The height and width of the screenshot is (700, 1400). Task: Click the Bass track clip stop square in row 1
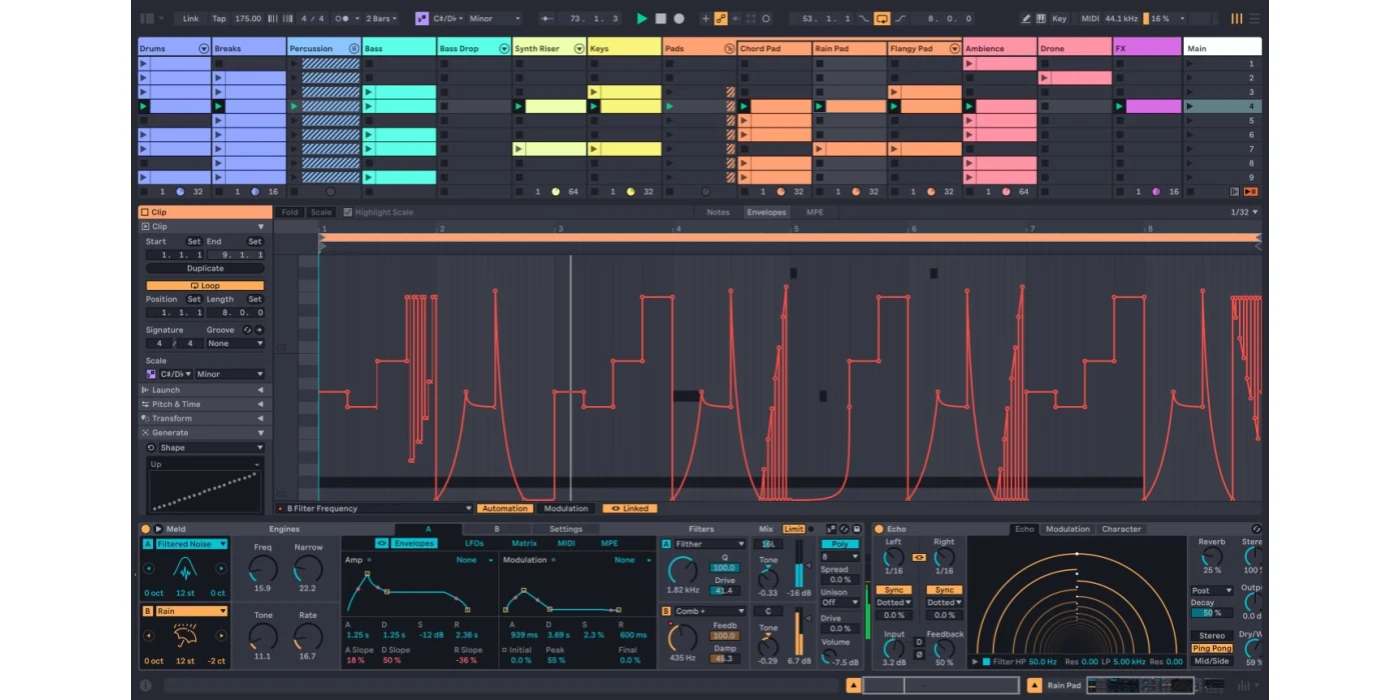(x=369, y=63)
